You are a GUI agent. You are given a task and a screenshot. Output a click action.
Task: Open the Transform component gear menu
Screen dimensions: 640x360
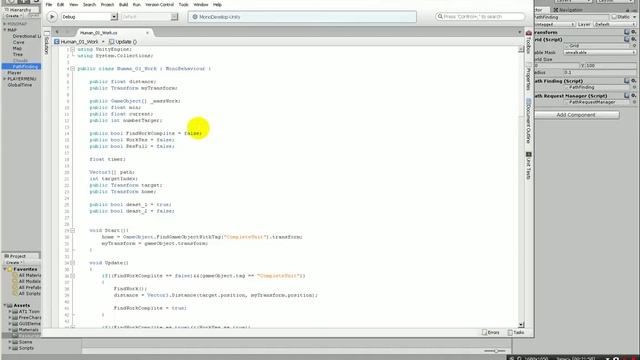coord(633,32)
